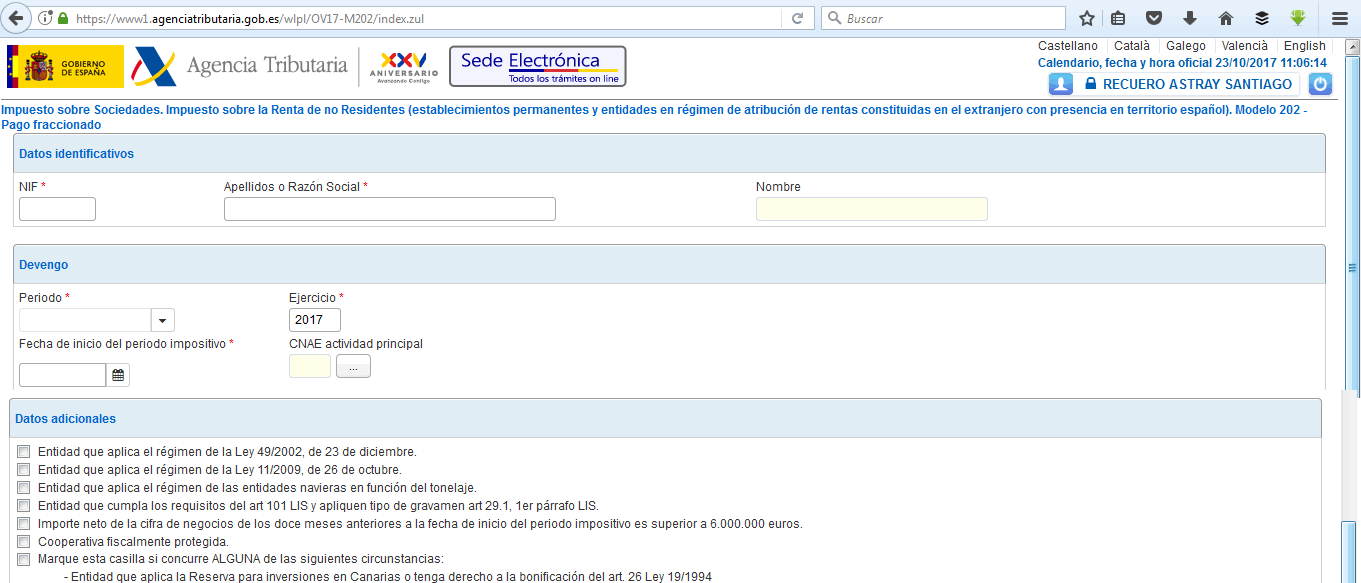Screen dimensions: 1361x583
Task: Switch language to Català
Action: pos(1131,46)
